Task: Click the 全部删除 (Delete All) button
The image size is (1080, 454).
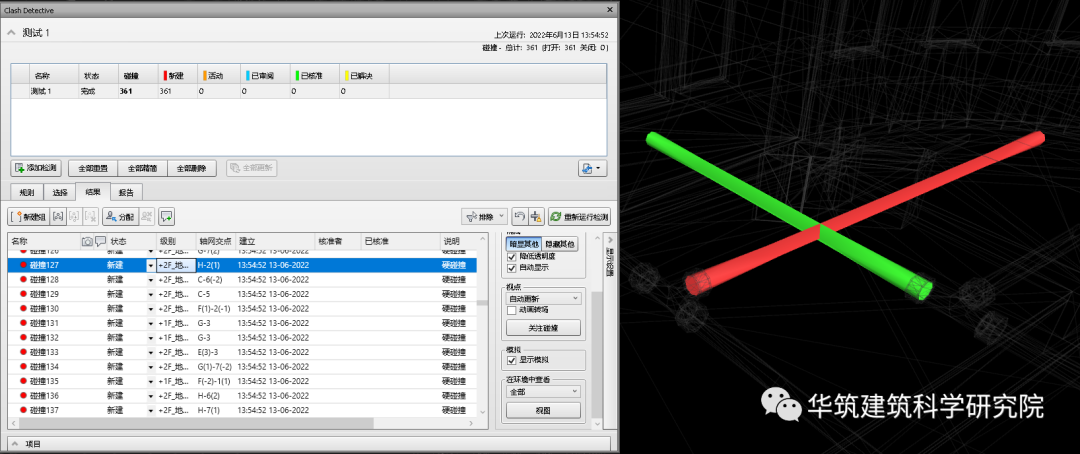Action: (192, 167)
